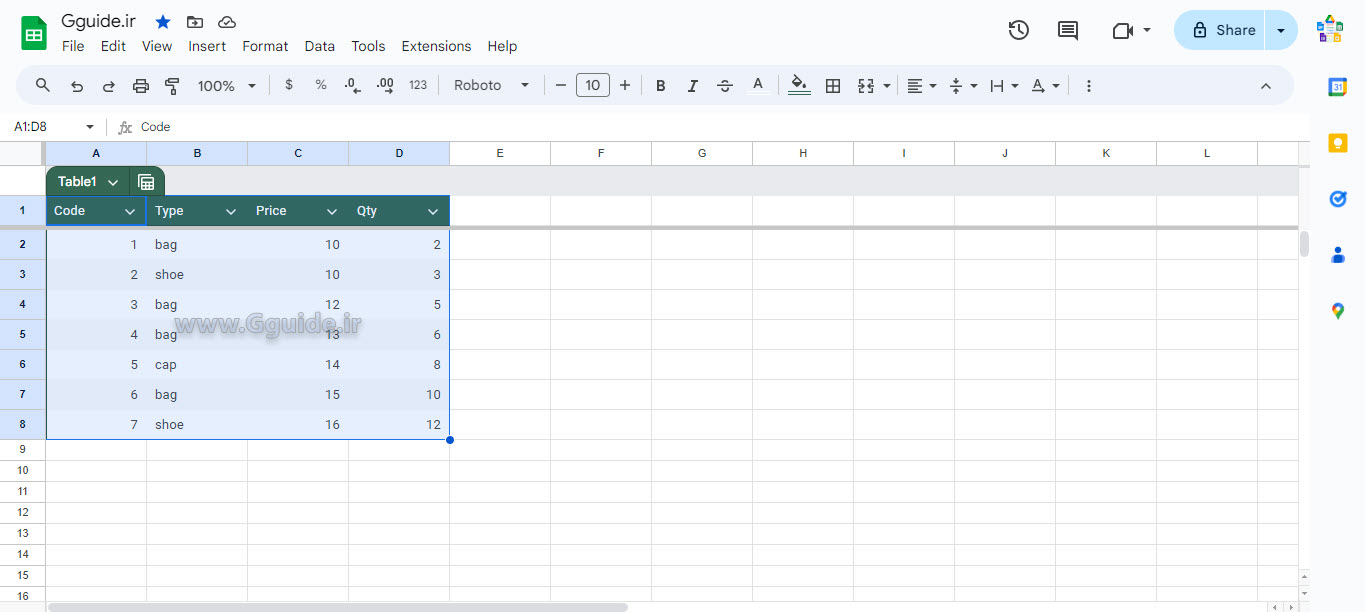
Task: Format selection as currency
Action: pos(289,85)
